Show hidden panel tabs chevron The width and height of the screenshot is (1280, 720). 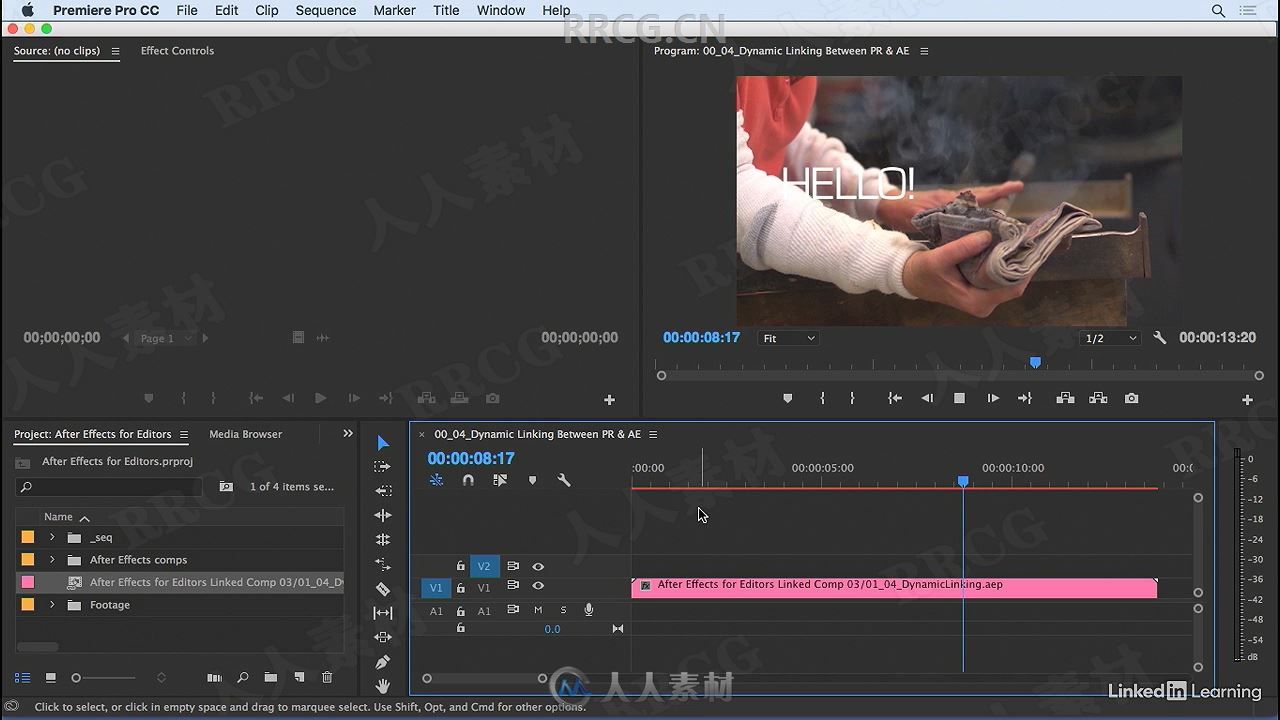coord(348,434)
